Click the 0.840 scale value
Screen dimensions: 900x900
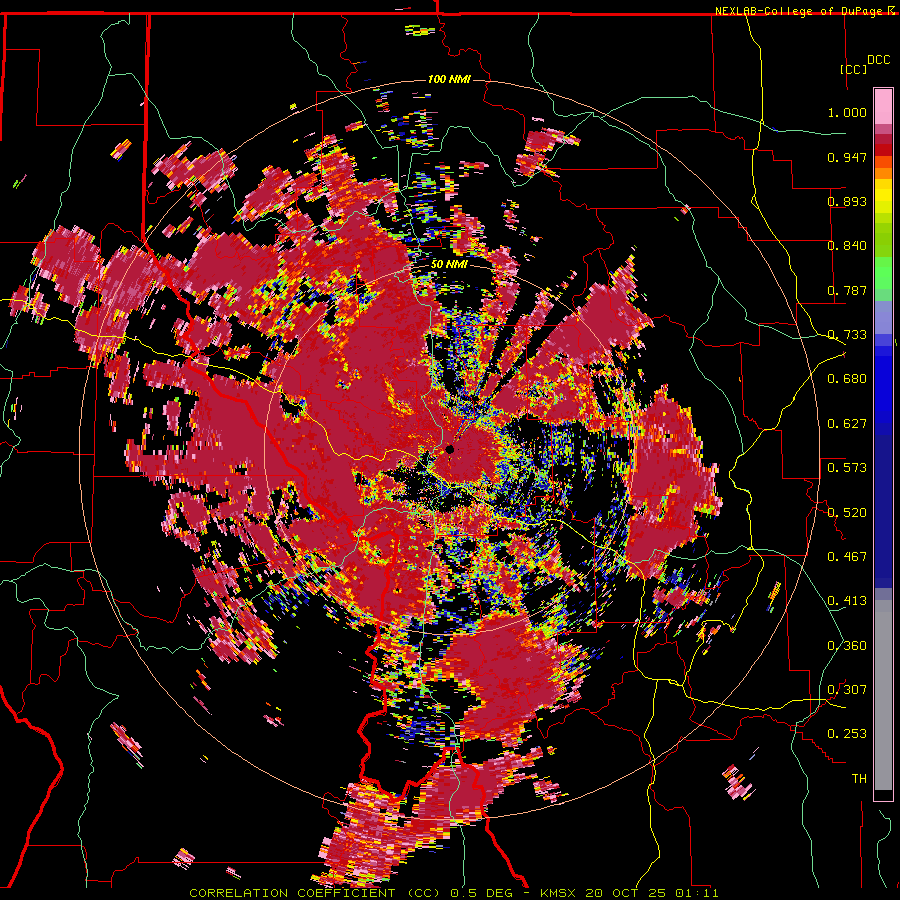(847, 246)
